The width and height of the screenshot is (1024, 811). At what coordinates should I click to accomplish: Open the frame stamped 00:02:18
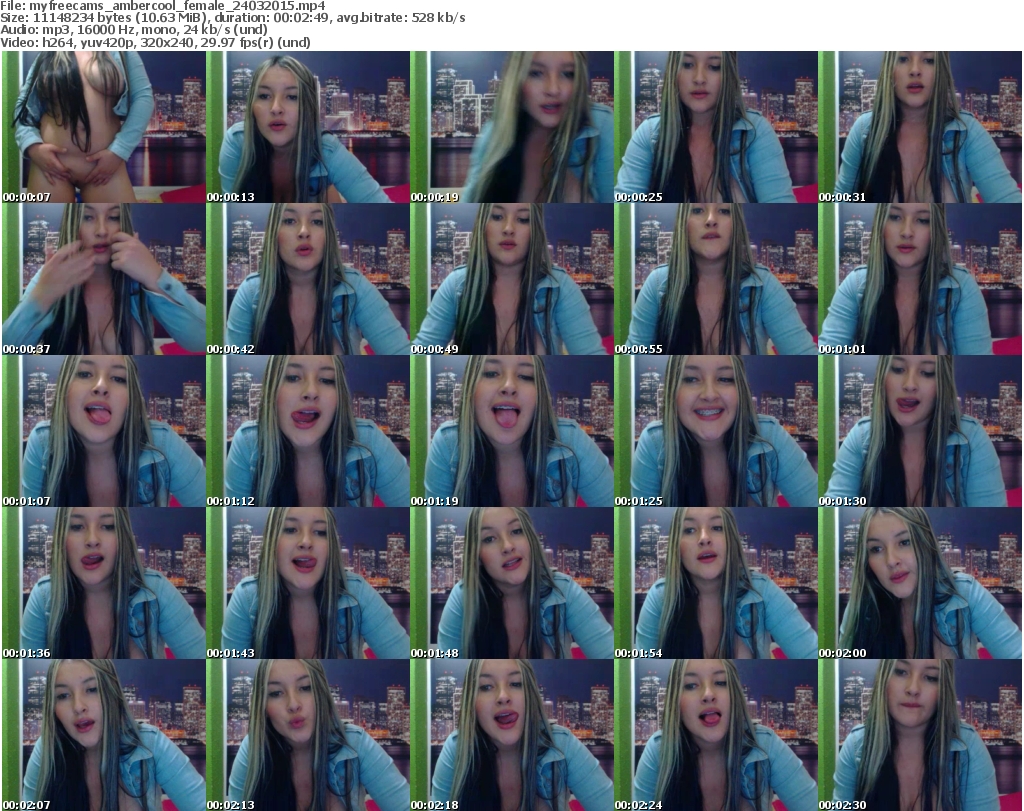pos(512,735)
